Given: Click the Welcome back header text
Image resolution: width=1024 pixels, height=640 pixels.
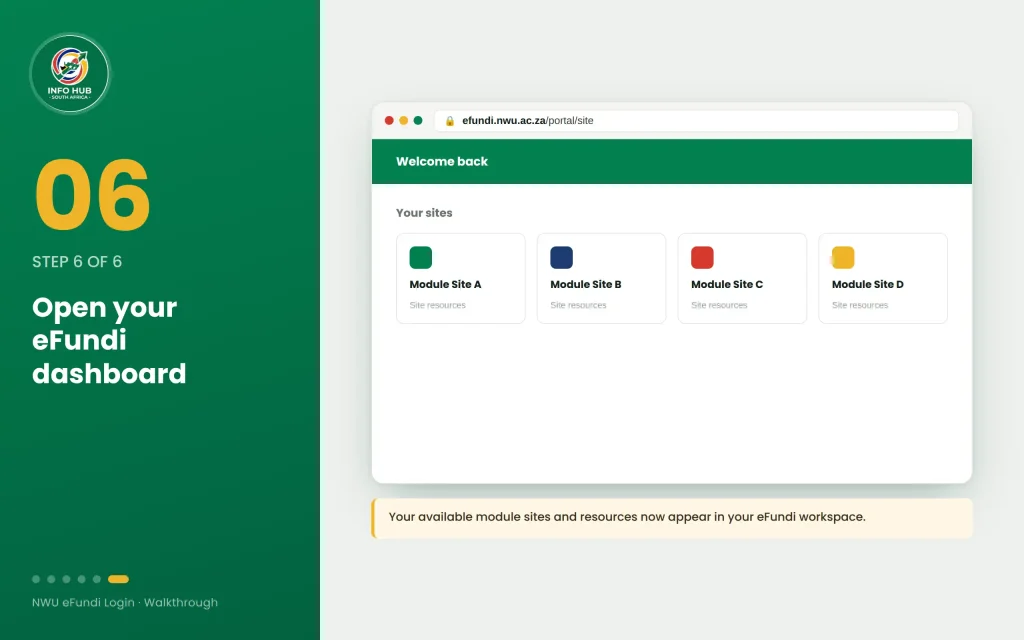Looking at the screenshot, I should (x=442, y=161).
